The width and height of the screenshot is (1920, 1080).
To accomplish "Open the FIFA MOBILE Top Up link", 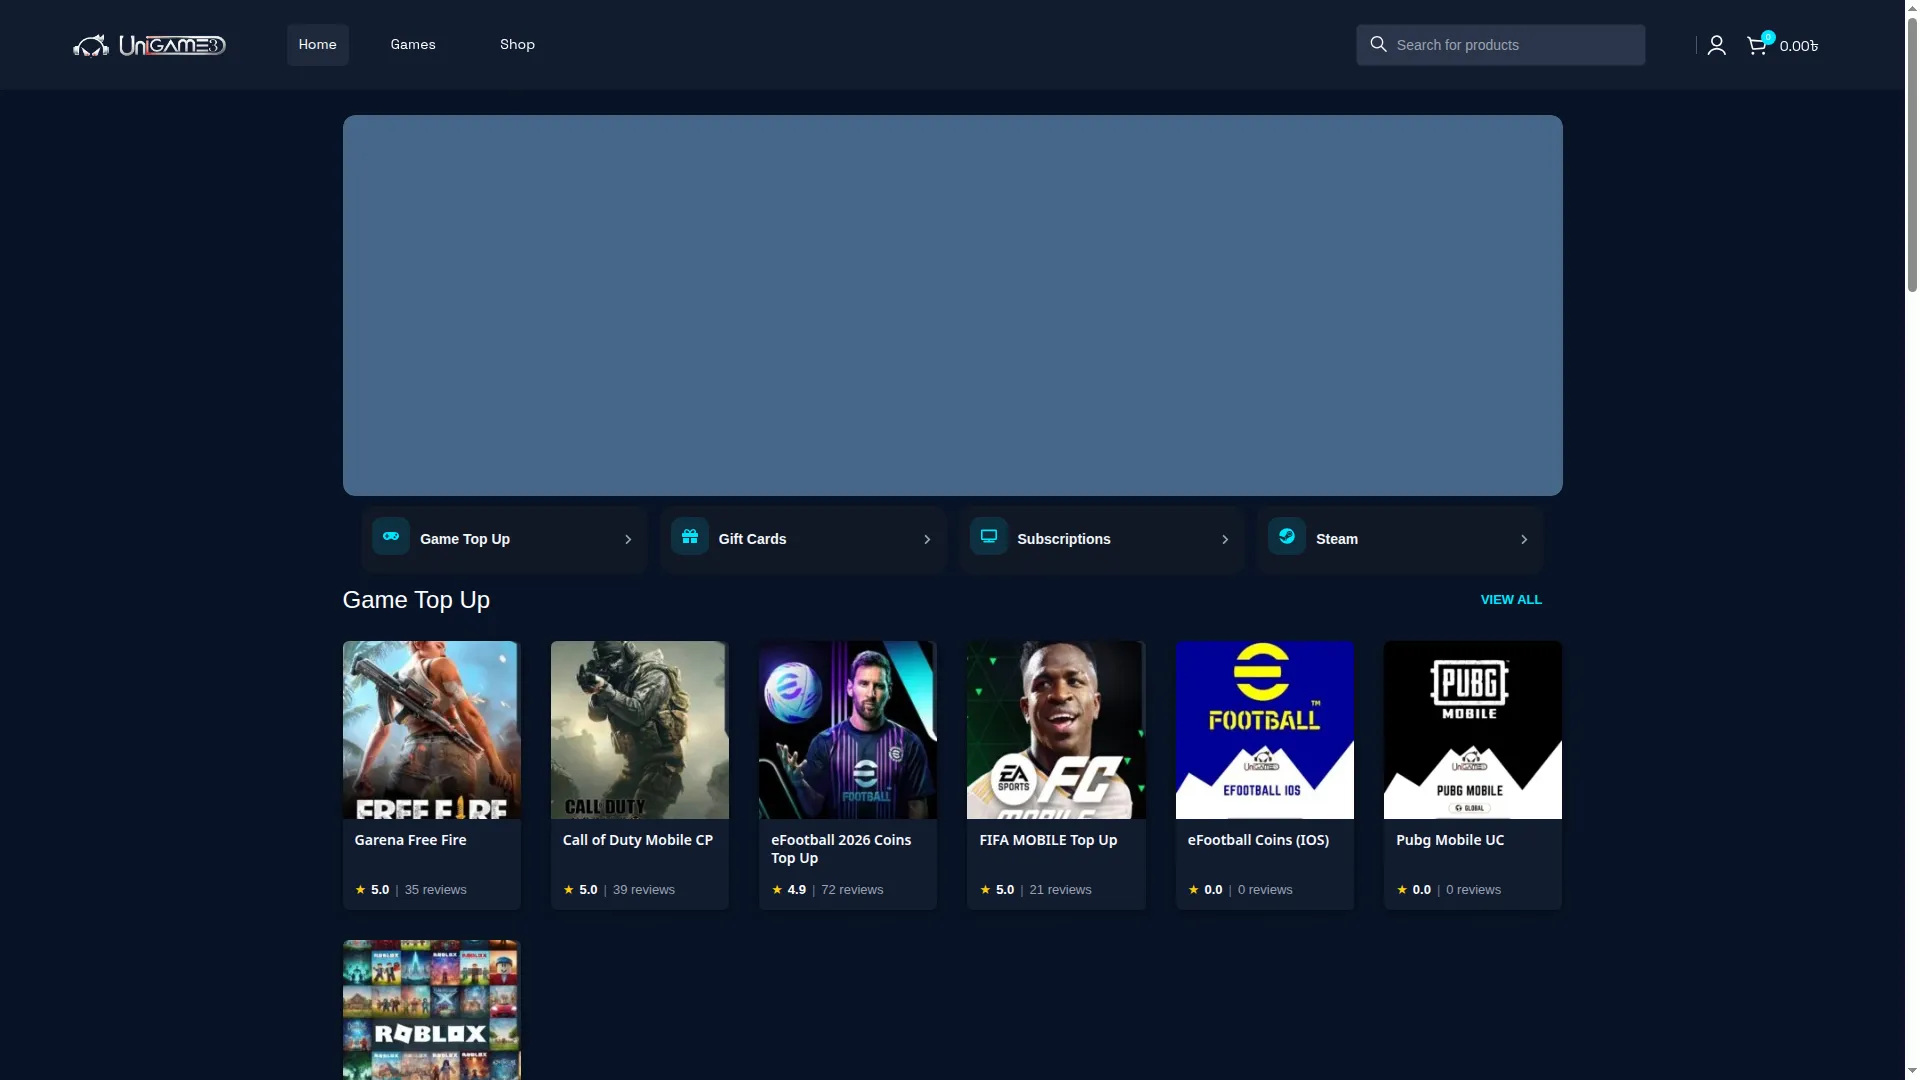I will tap(1048, 840).
